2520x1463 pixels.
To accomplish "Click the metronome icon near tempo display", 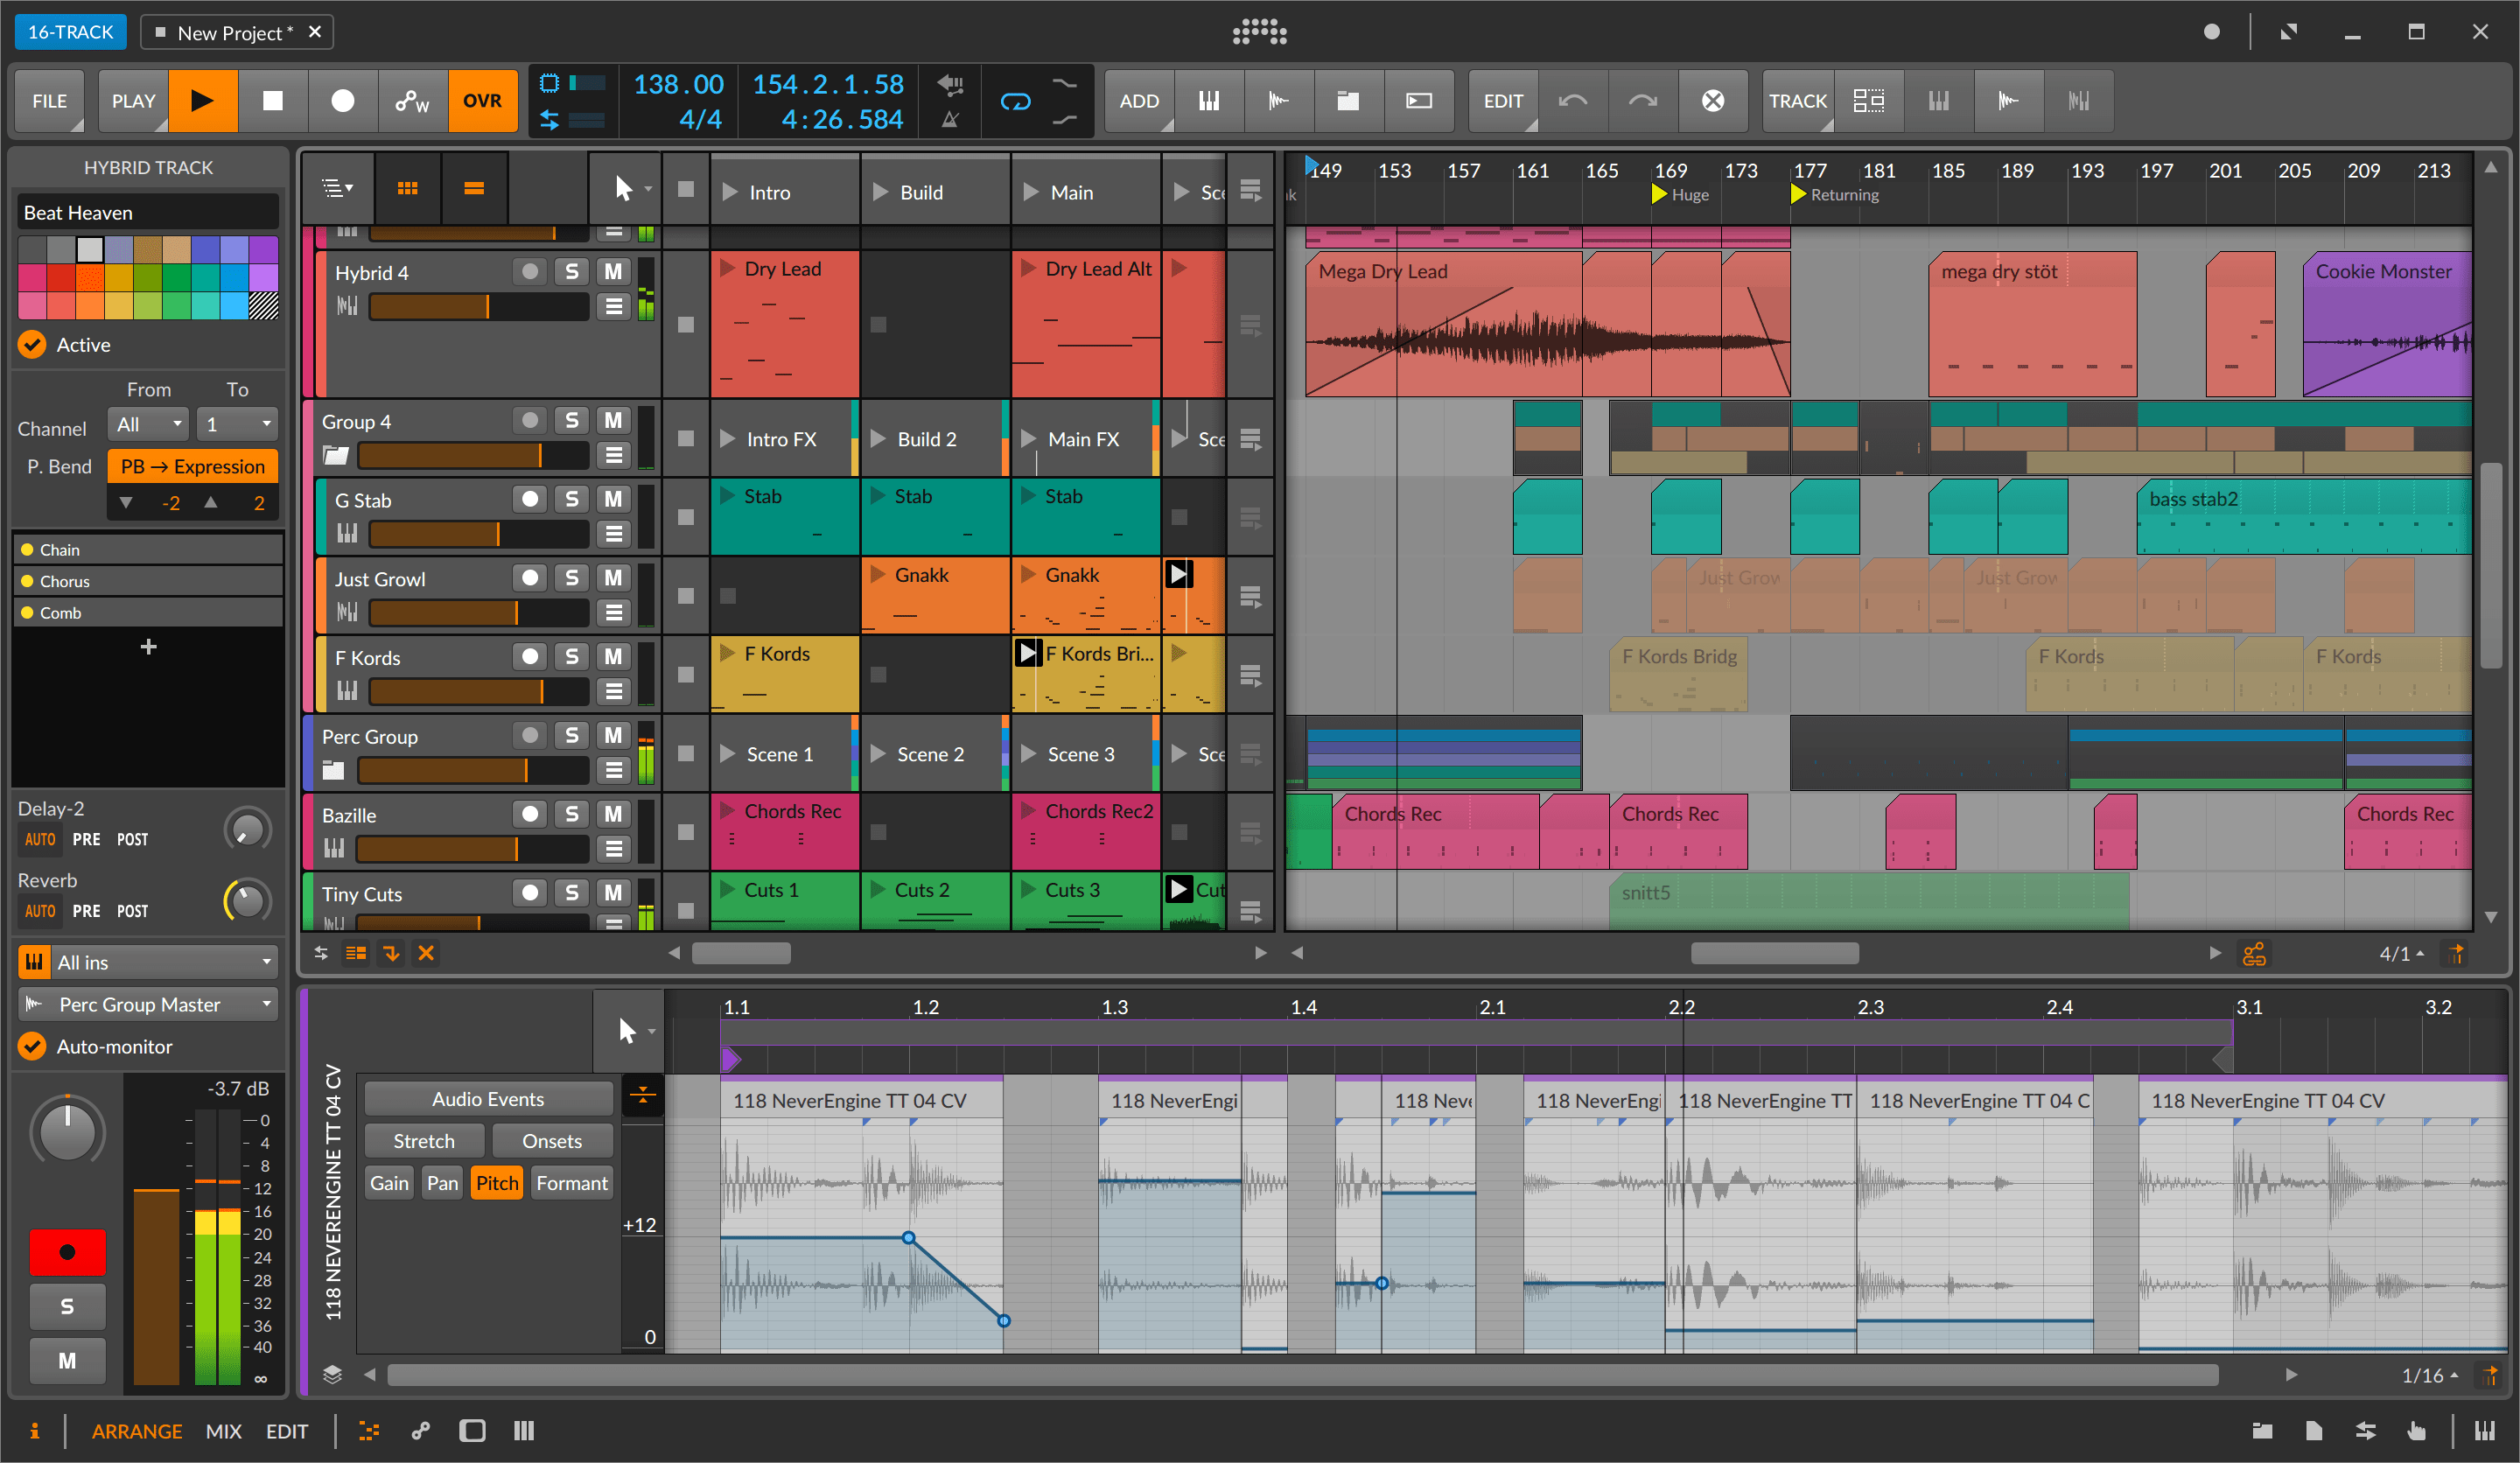I will [x=950, y=118].
